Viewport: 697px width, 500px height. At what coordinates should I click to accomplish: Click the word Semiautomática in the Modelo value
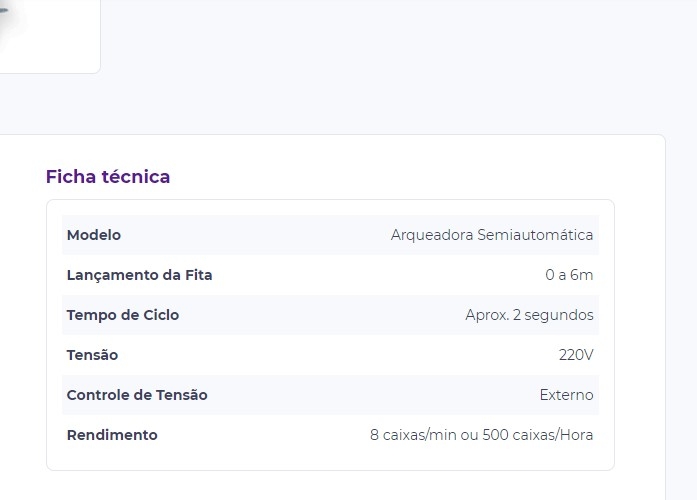click(x=535, y=235)
